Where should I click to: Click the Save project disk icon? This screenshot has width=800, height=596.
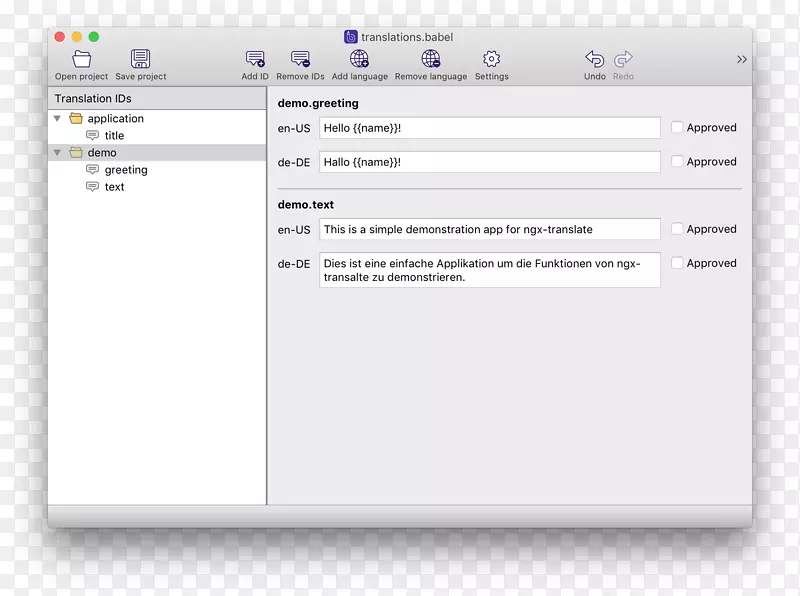click(140, 59)
